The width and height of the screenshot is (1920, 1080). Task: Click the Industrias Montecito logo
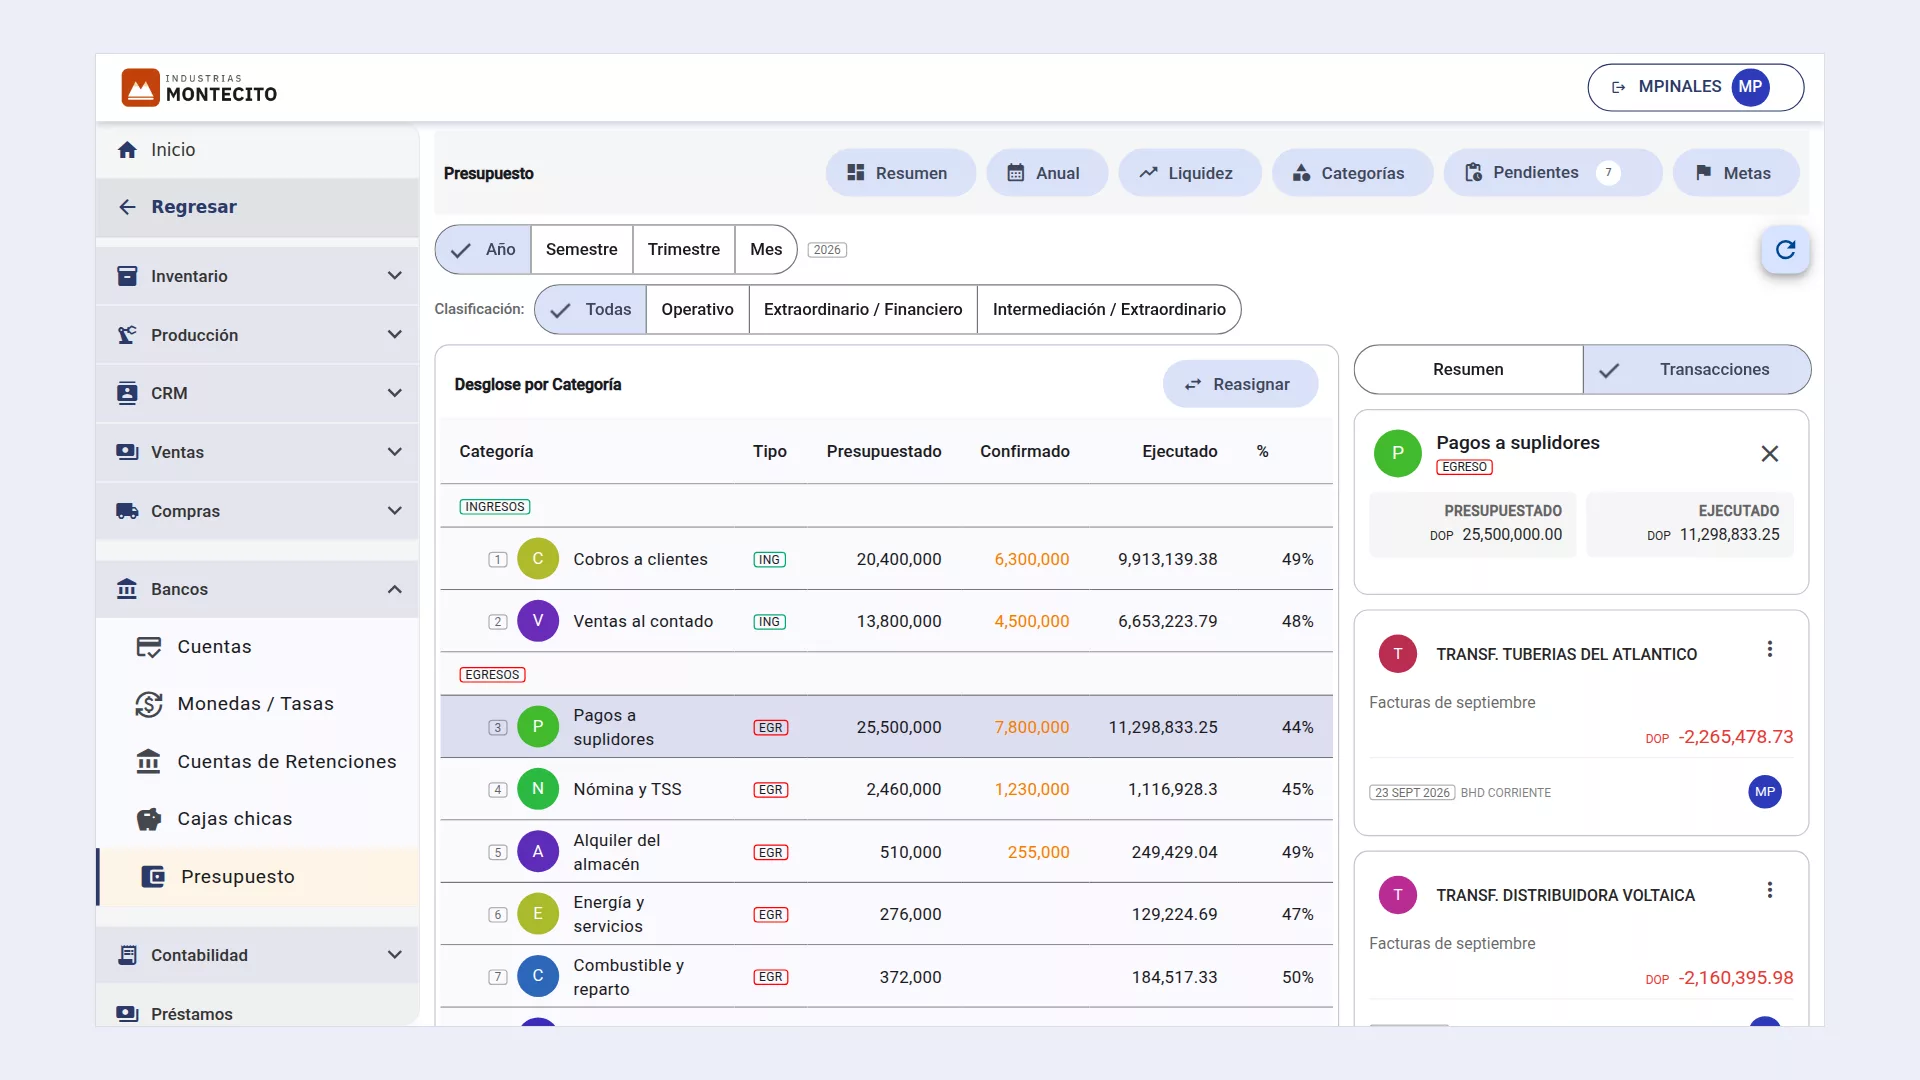coord(199,88)
